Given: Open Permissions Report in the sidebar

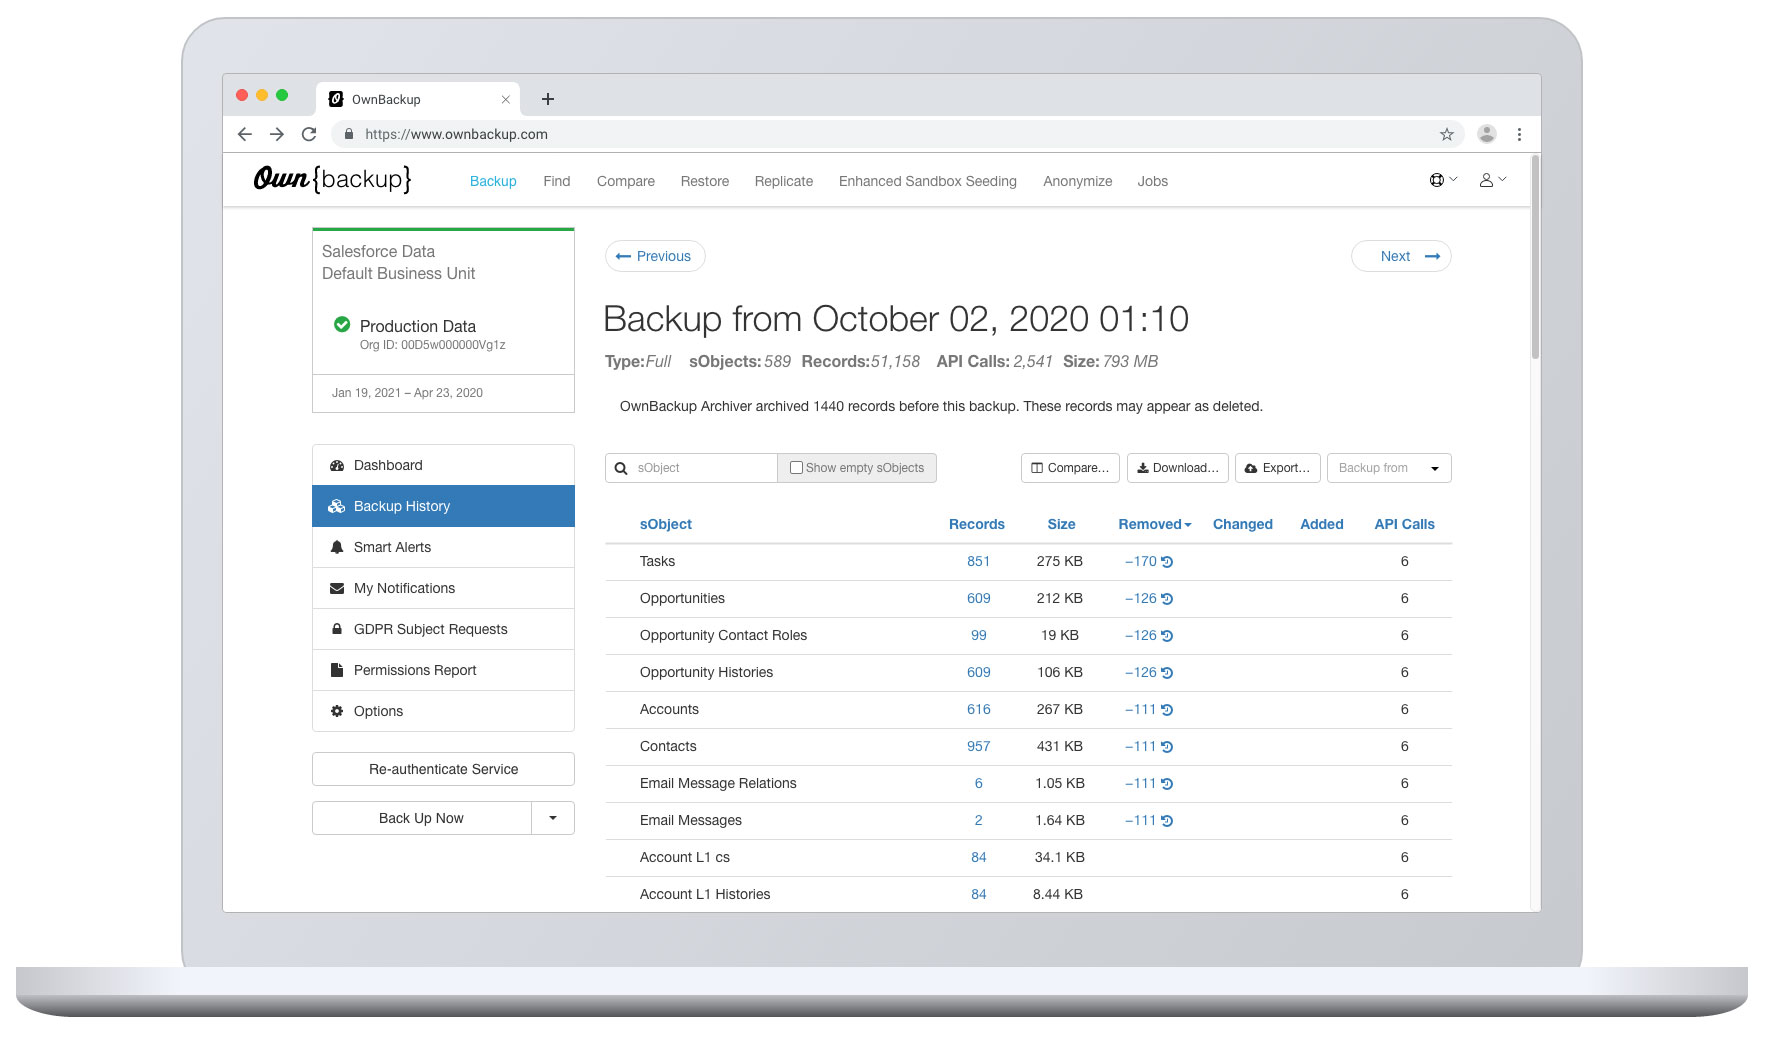Looking at the screenshot, I should pos(443,670).
